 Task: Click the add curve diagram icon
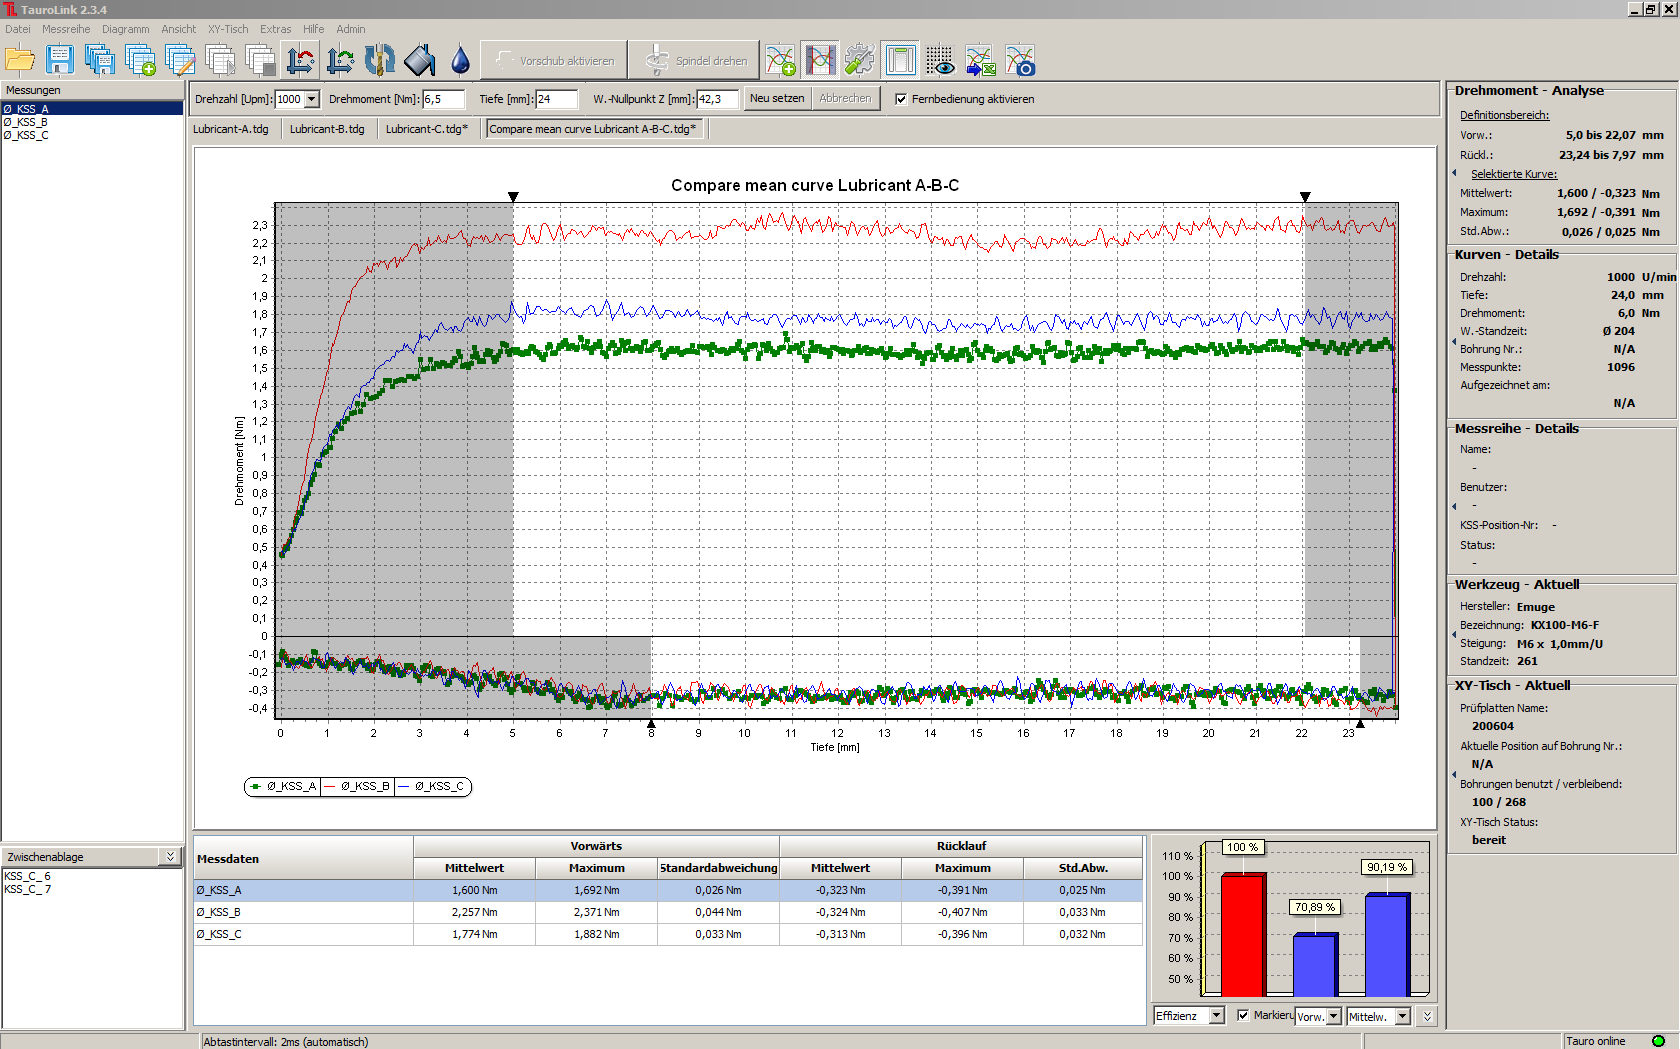tap(780, 60)
